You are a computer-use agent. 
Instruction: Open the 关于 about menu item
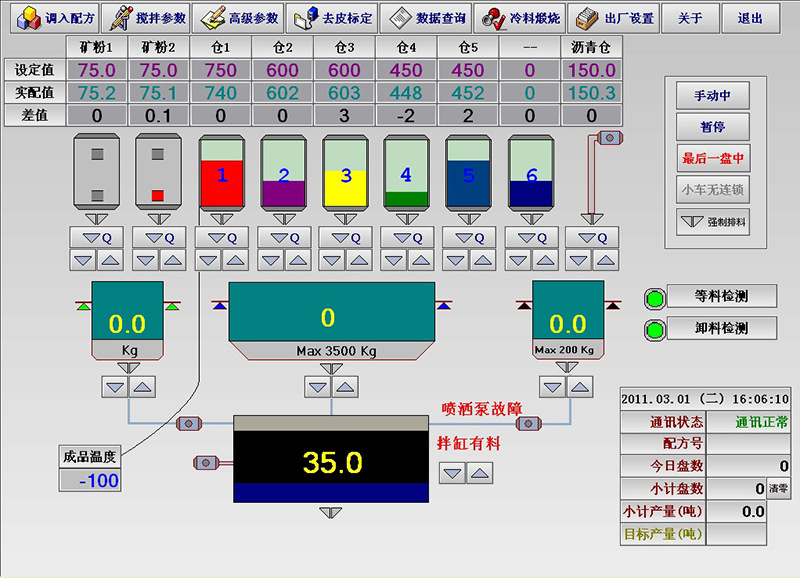click(690, 18)
